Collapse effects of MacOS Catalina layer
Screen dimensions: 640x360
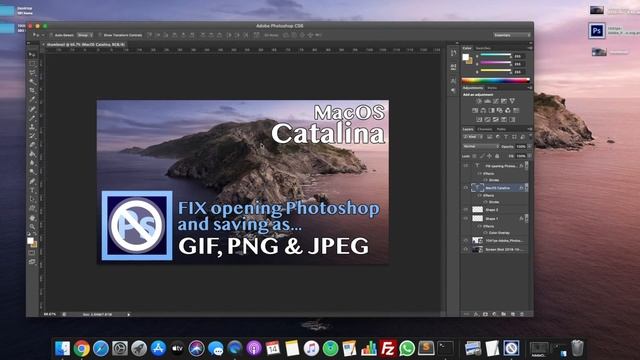(x=527, y=188)
